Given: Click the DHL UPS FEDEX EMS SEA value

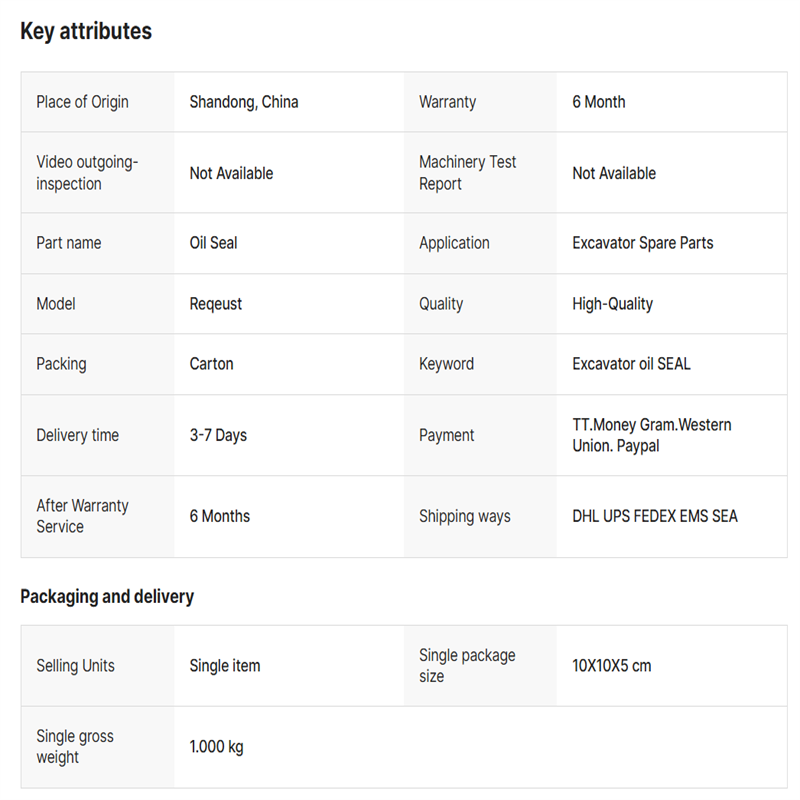Looking at the screenshot, I should [x=655, y=516].
